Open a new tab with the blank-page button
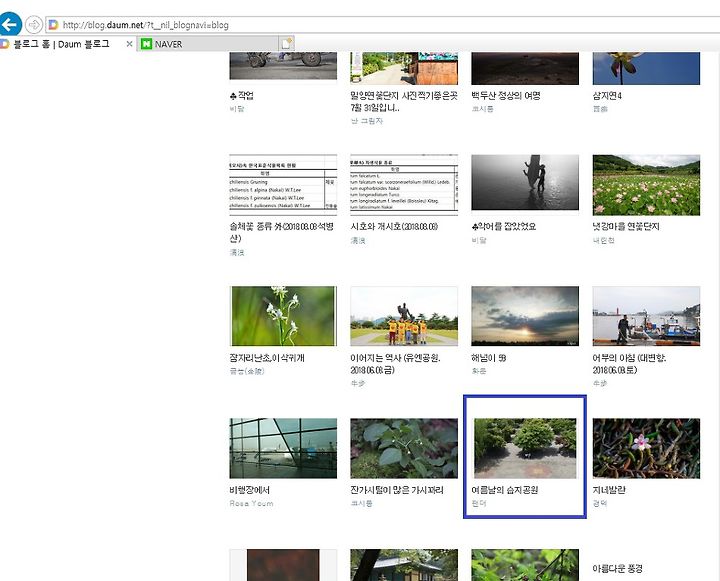The width and height of the screenshot is (720, 581). [x=287, y=44]
